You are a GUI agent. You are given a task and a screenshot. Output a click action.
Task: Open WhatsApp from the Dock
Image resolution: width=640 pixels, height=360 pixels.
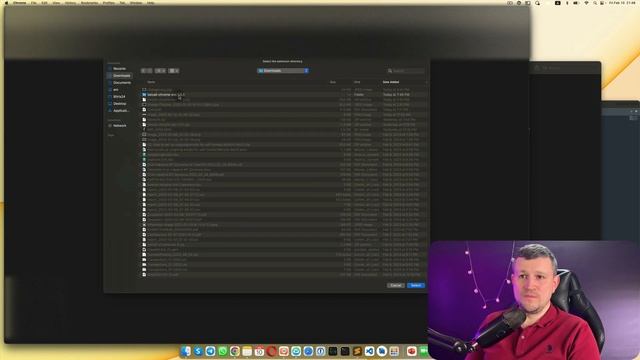222,351
